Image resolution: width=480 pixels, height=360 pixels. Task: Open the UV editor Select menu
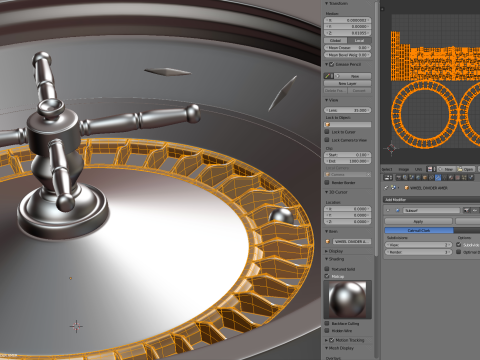click(x=387, y=169)
